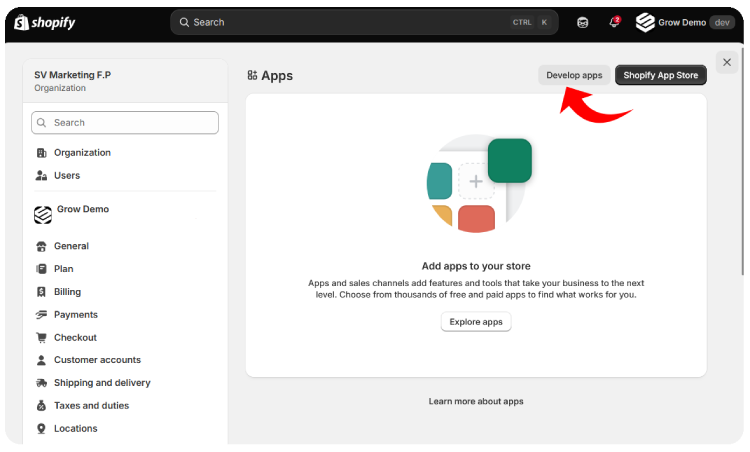Click the Shopify logo
This screenshot has height=452, width=750.
(44, 22)
